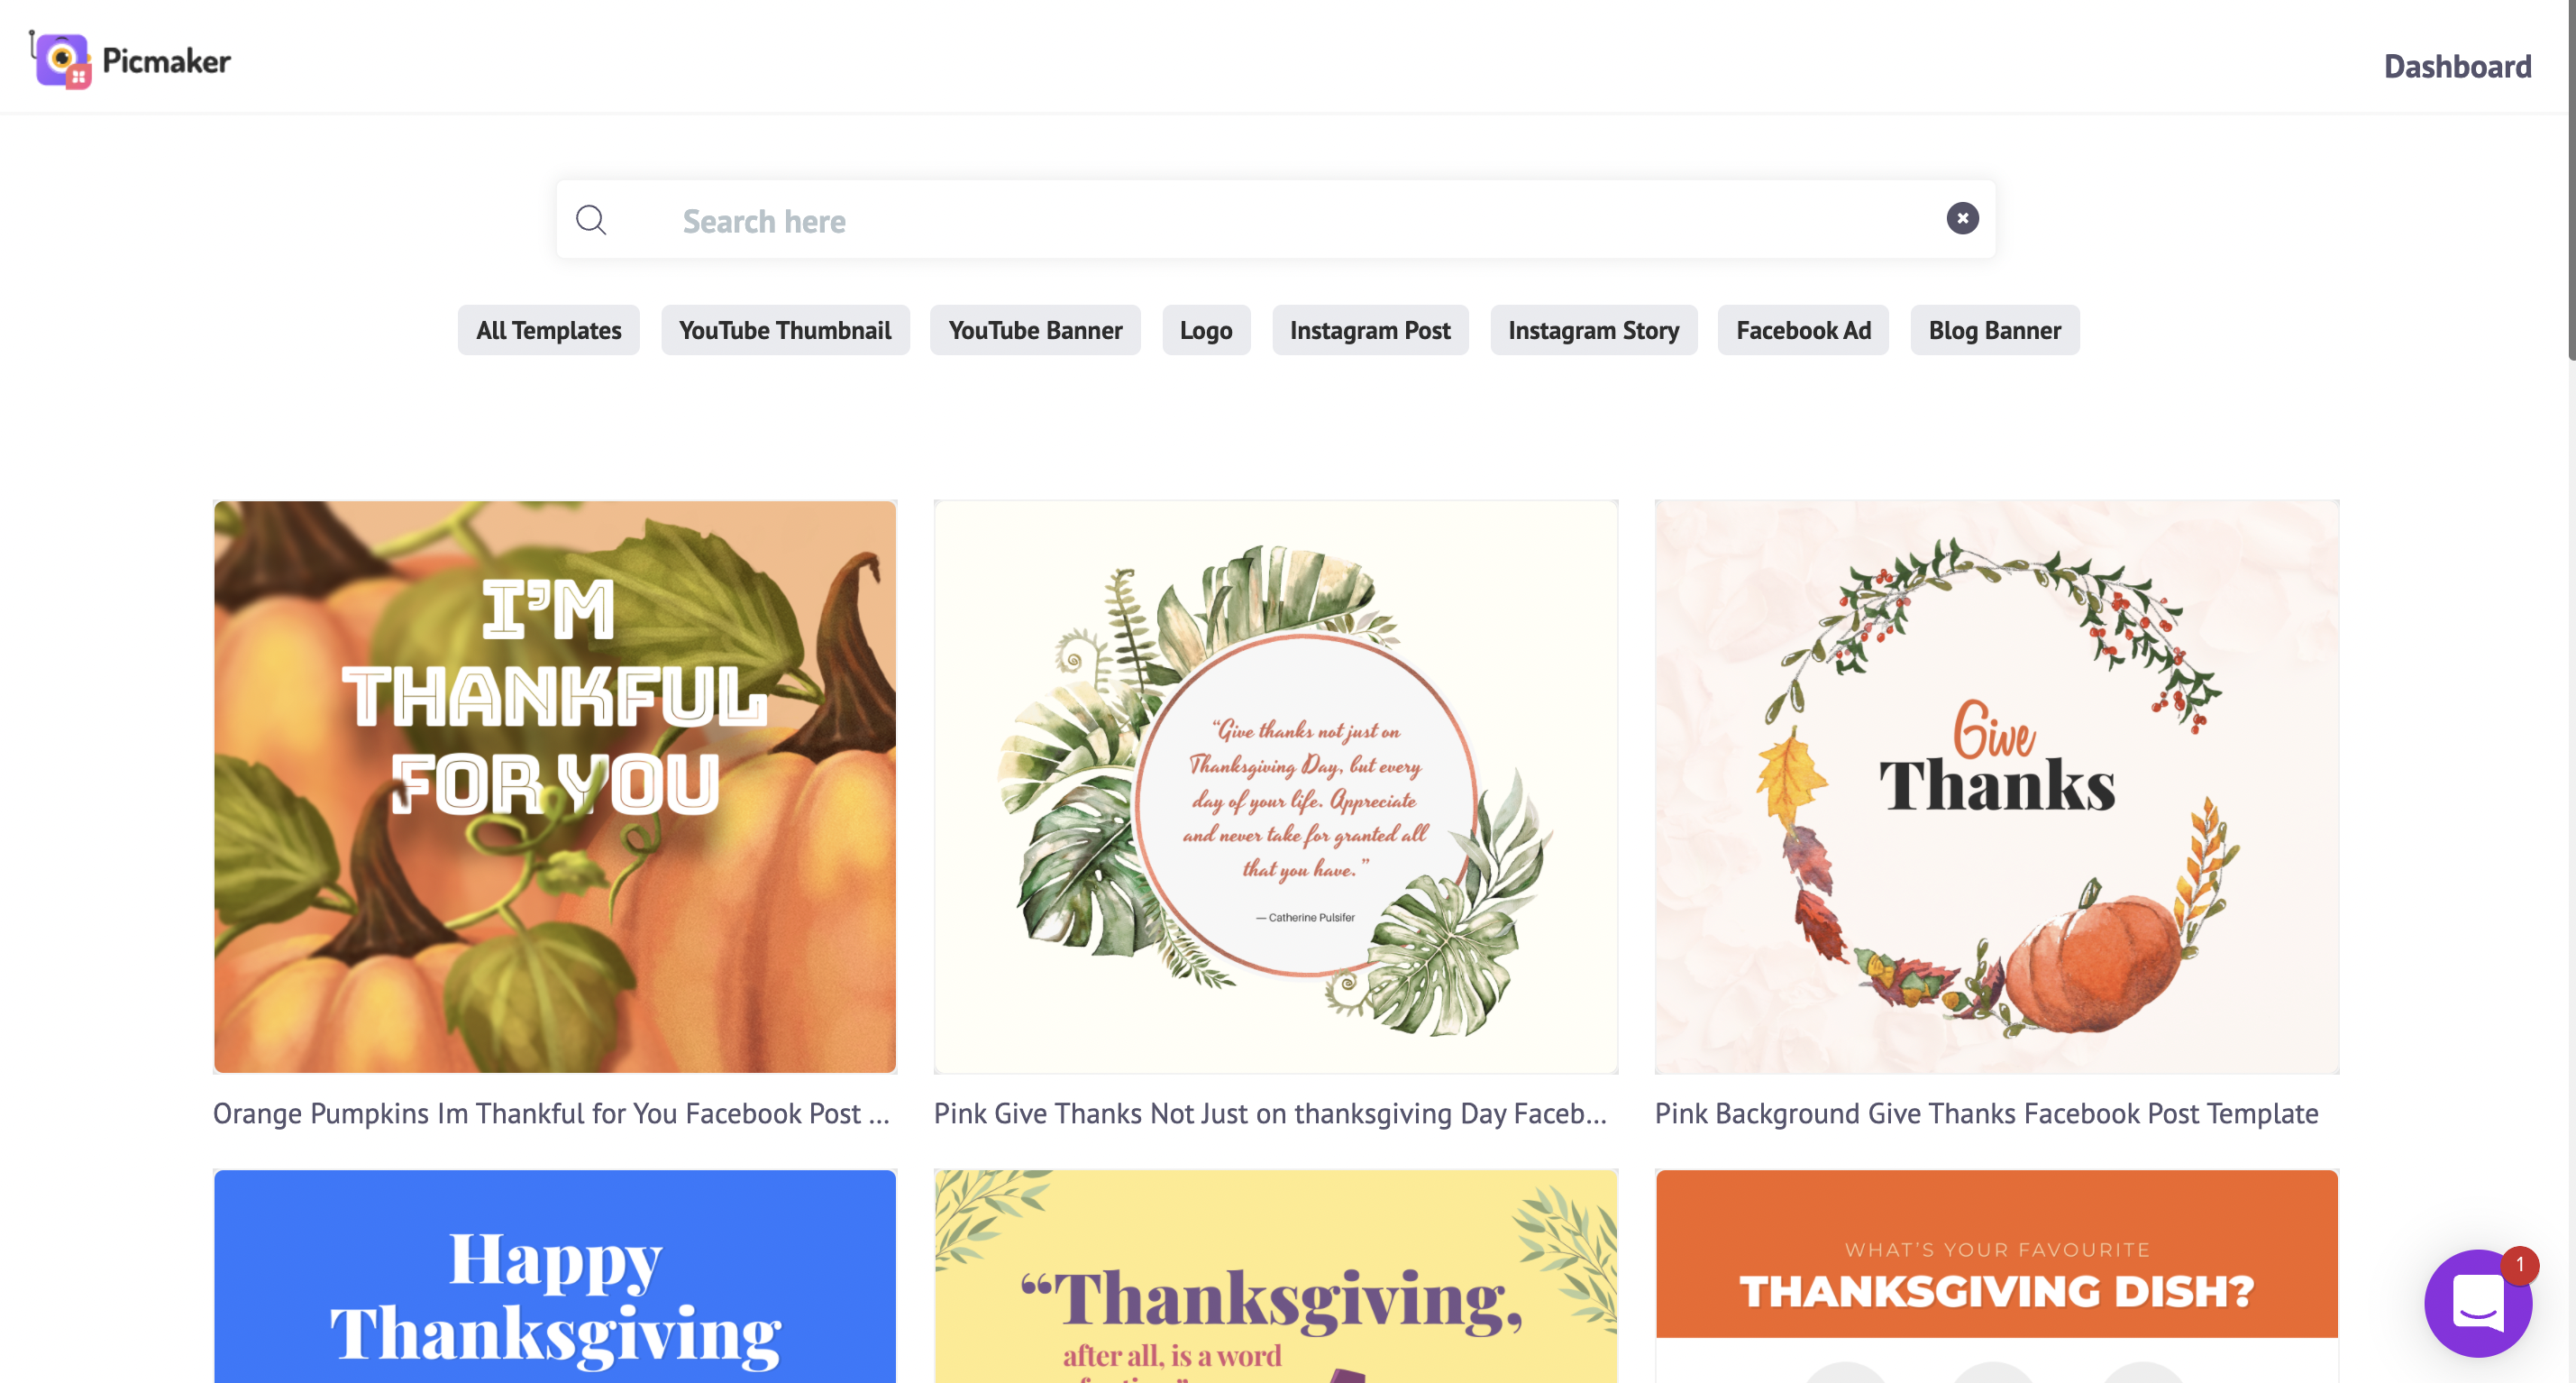Toggle the Logo category filter
Screen dimensions: 2576x1383
[x=1206, y=329]
